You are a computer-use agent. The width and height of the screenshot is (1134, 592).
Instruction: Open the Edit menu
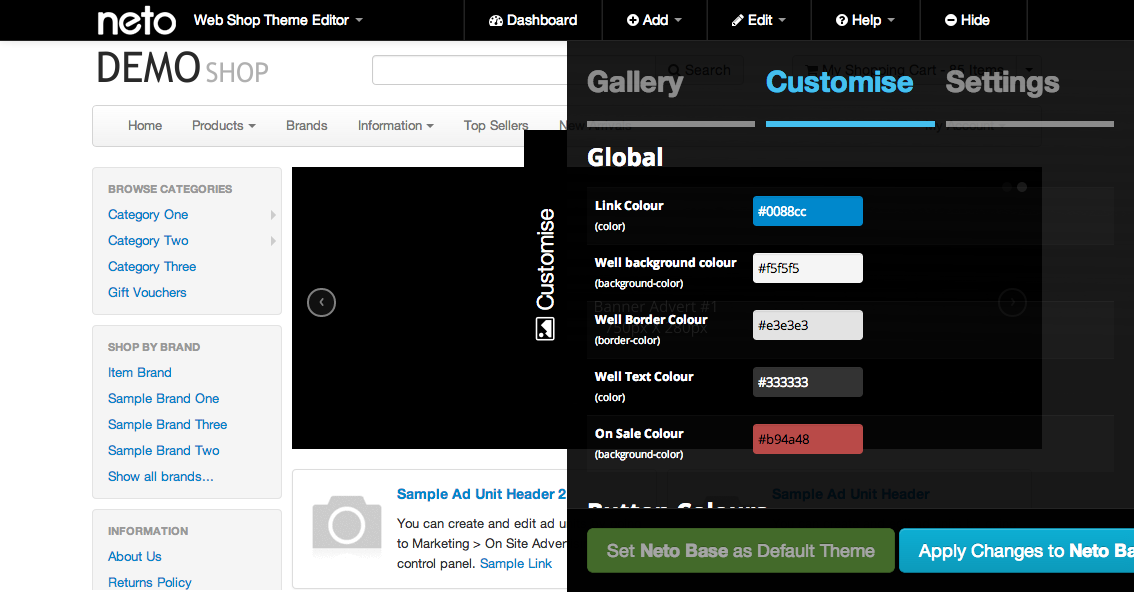point(759,20)
